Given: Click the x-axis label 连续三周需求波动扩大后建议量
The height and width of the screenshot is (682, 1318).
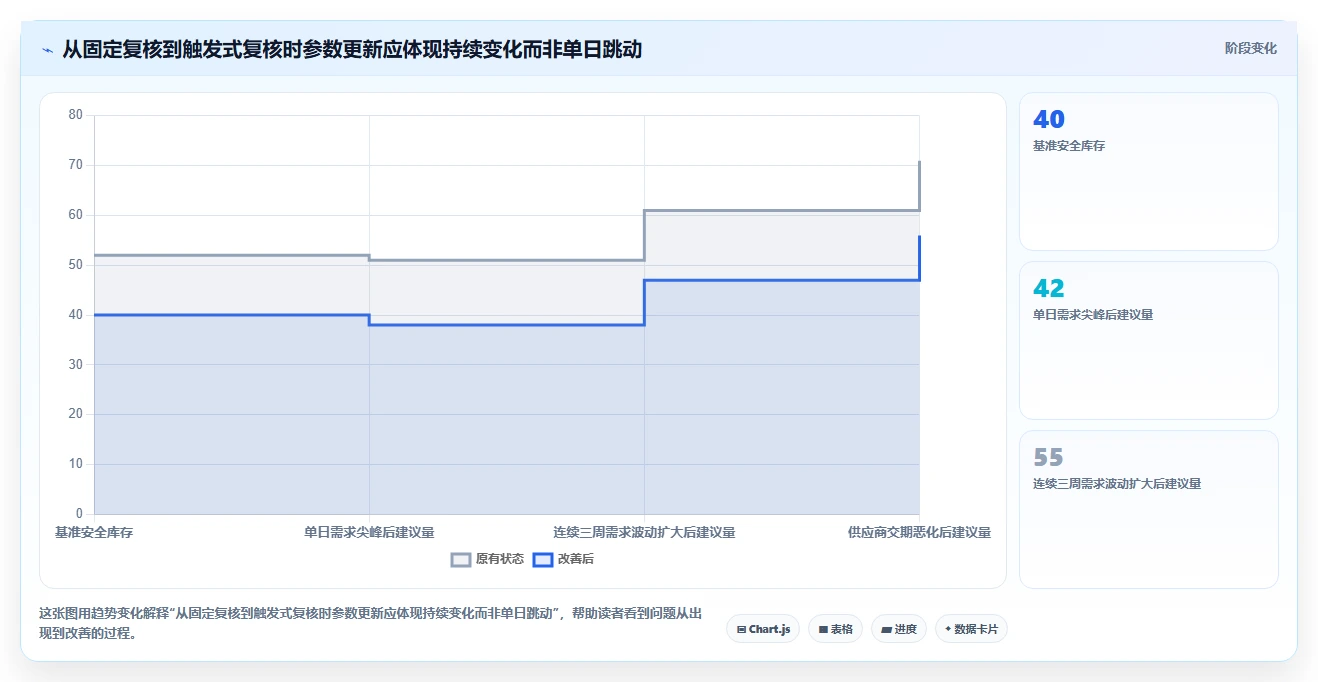Looking at the screenshot, I should pyautogui.click(x=644, y=533).
